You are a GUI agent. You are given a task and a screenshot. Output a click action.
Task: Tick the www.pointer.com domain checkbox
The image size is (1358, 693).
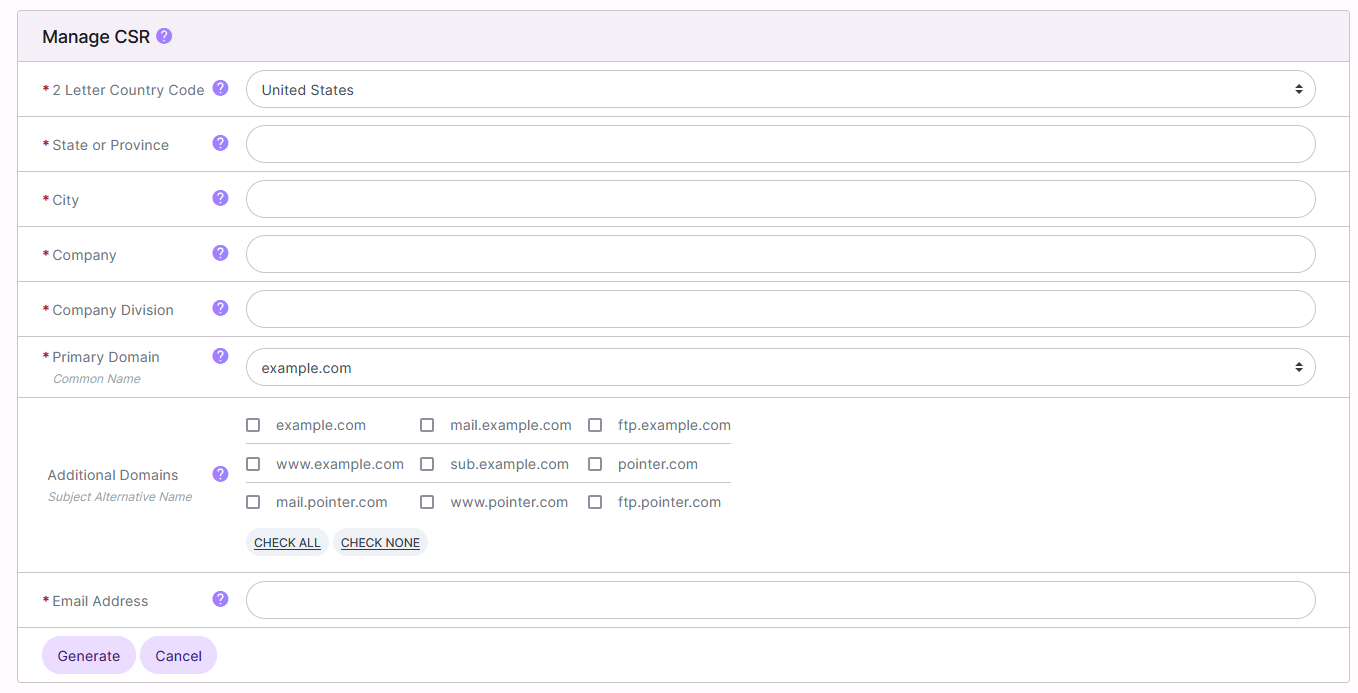427,501
